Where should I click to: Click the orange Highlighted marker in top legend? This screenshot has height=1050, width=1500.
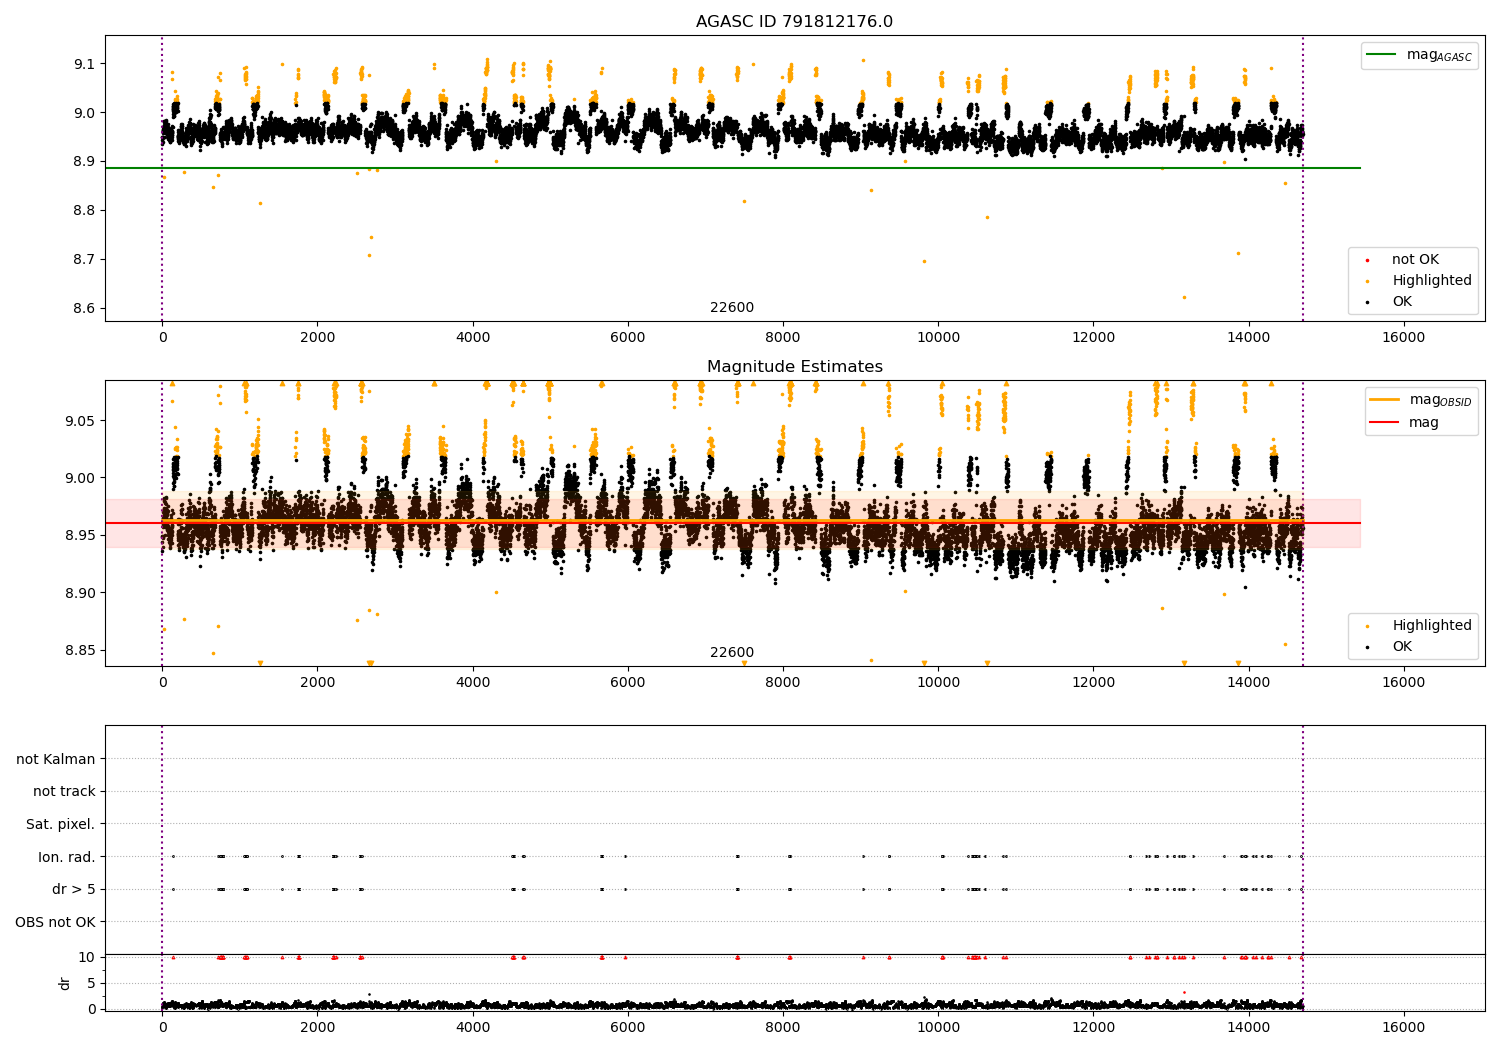(x=1368, y=282)
